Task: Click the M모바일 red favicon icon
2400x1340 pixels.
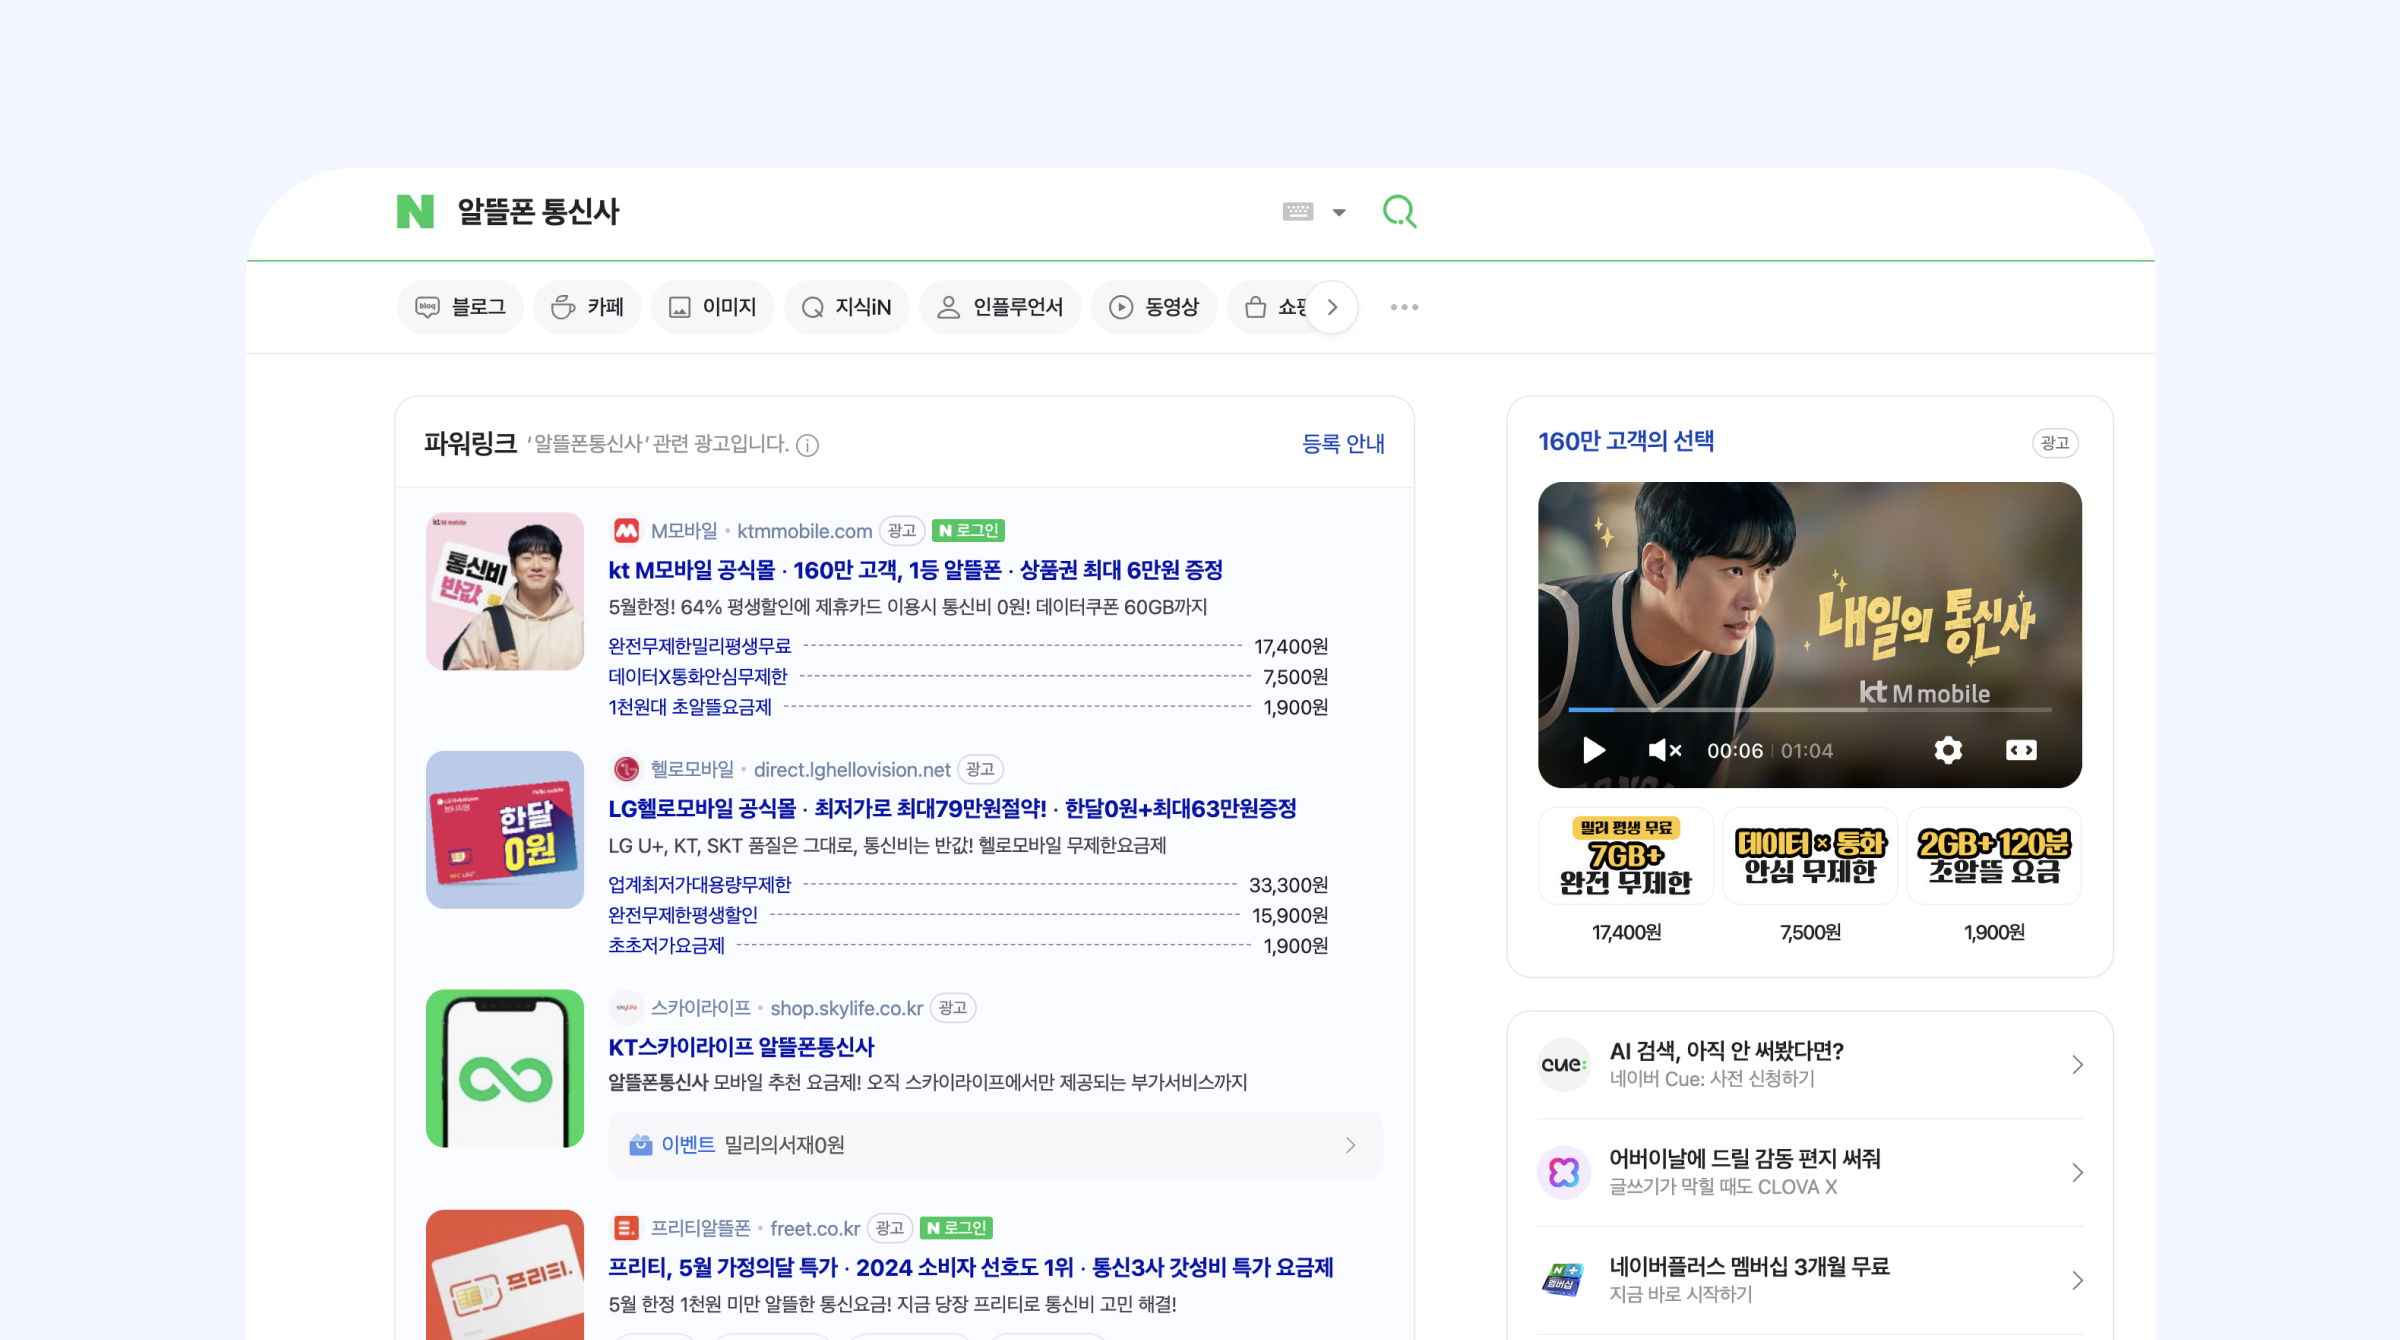Action: coord(626,530)
